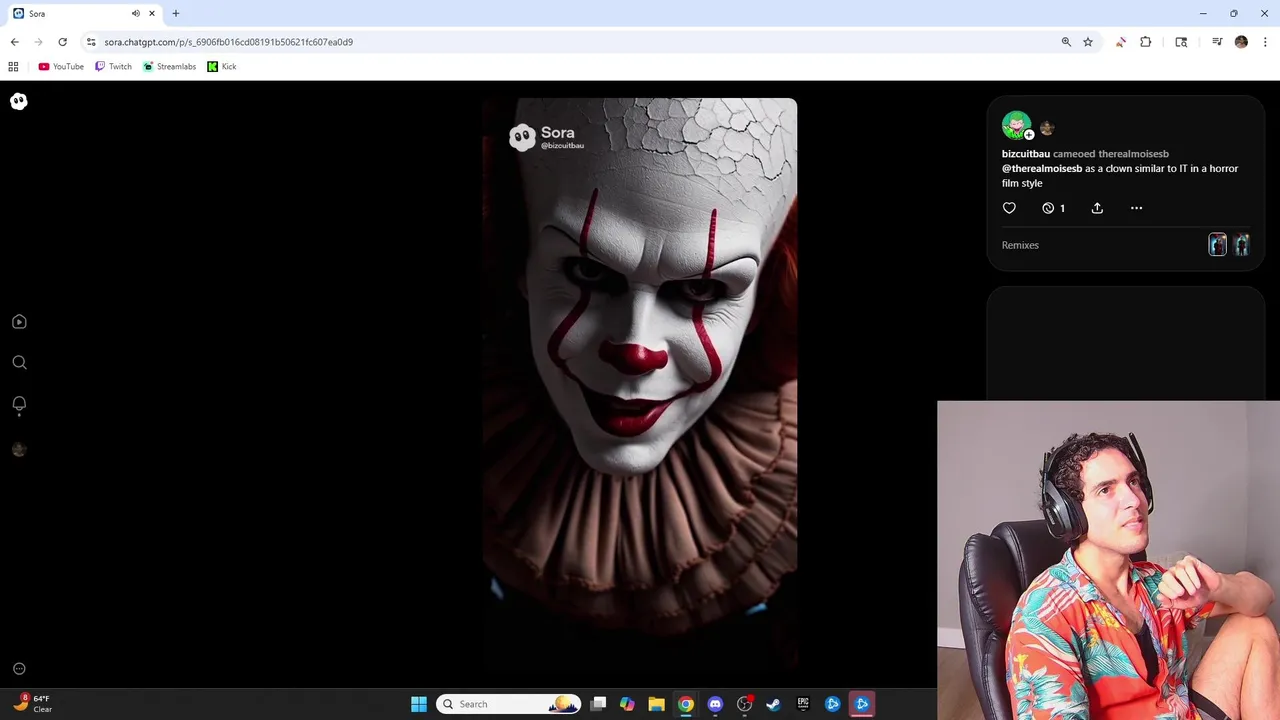Reload the Sora page
Viewport: 1280px width, 720px height.
[x=62, y=42]
